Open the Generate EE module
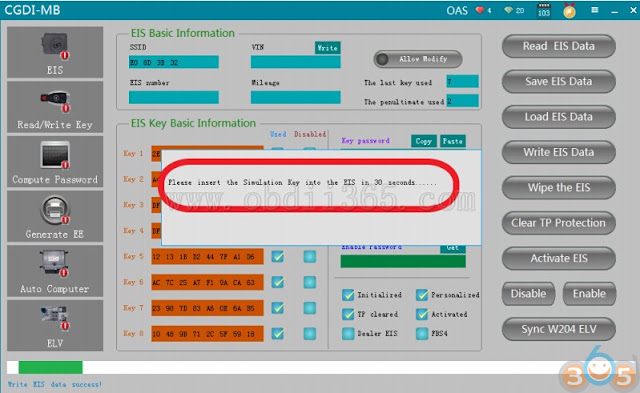640x393 pixels. pos(55,216)
